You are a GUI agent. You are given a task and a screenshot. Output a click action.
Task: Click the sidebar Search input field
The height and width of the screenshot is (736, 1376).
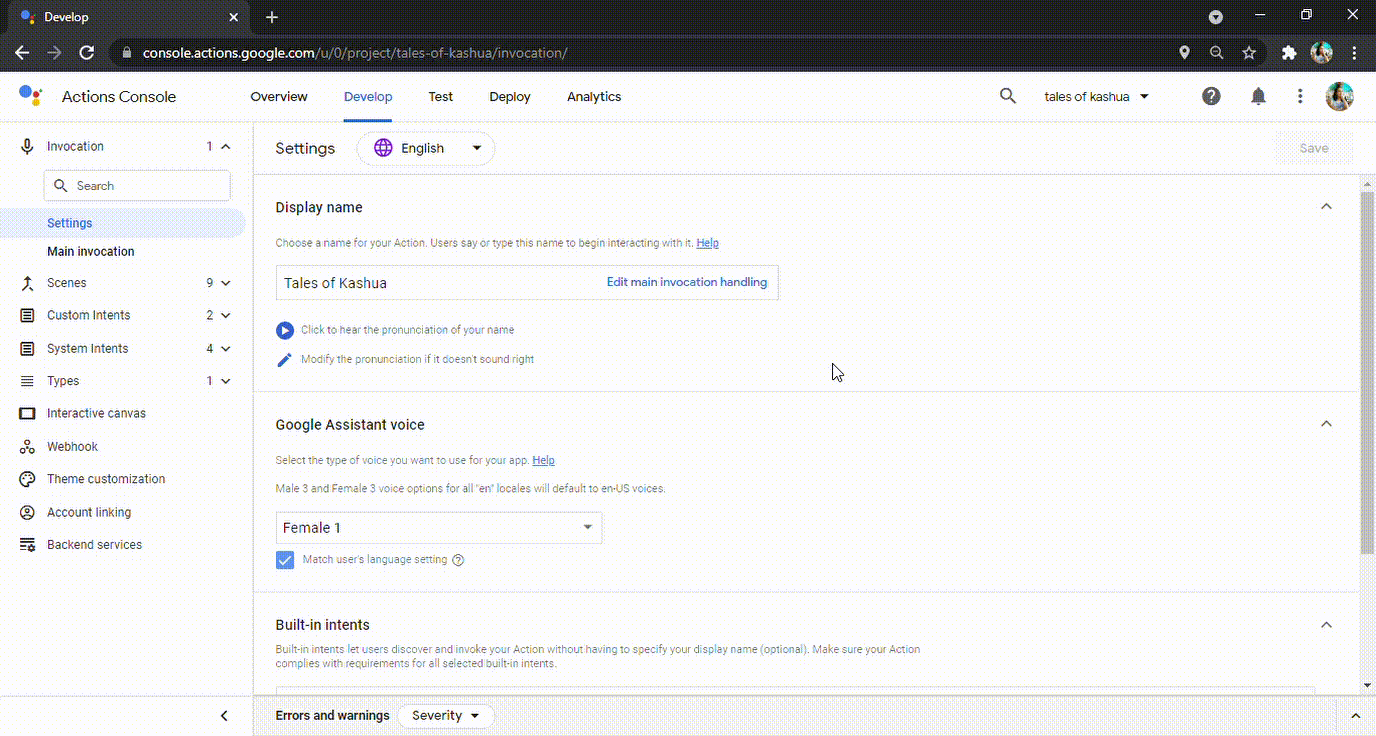point(137,186)
